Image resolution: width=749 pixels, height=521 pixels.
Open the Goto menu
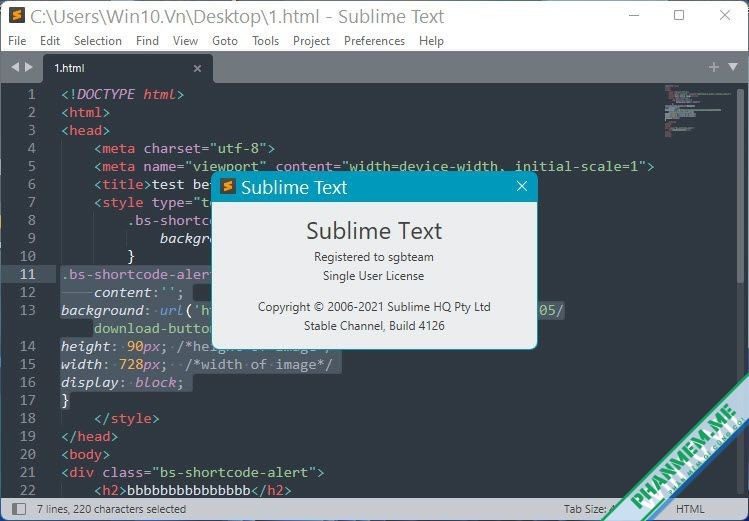click(225, 41)
